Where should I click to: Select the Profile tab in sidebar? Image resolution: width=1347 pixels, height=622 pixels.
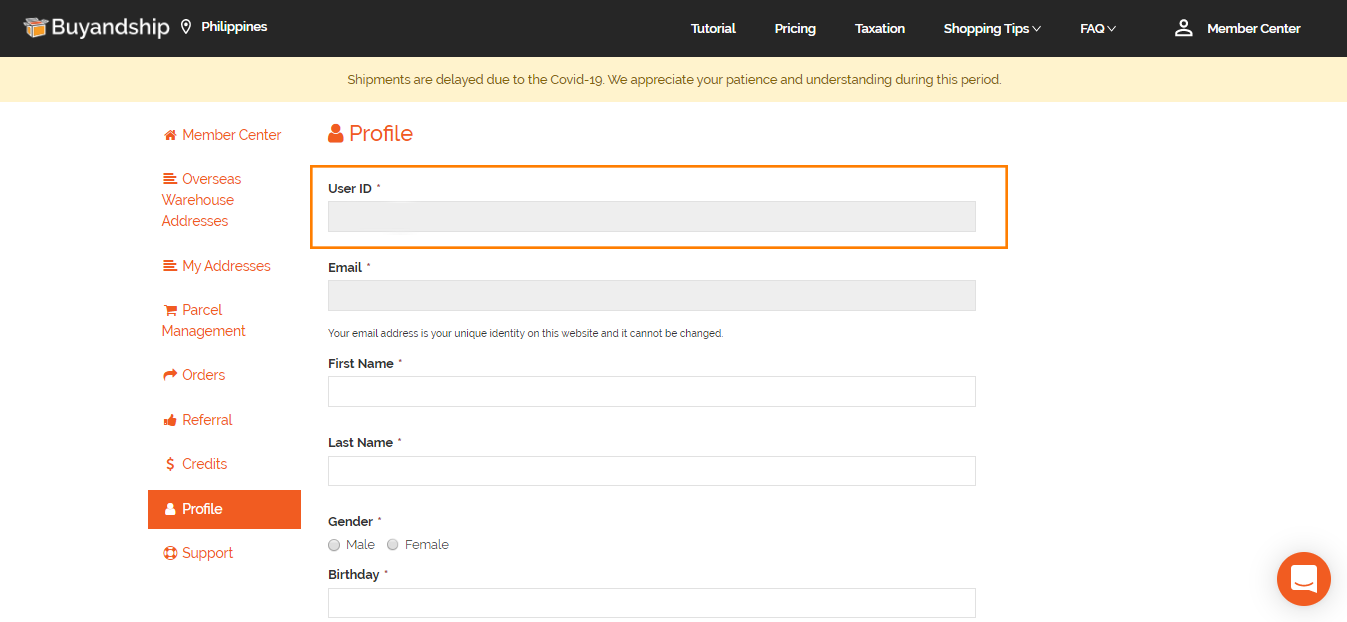tap(224, 509)
